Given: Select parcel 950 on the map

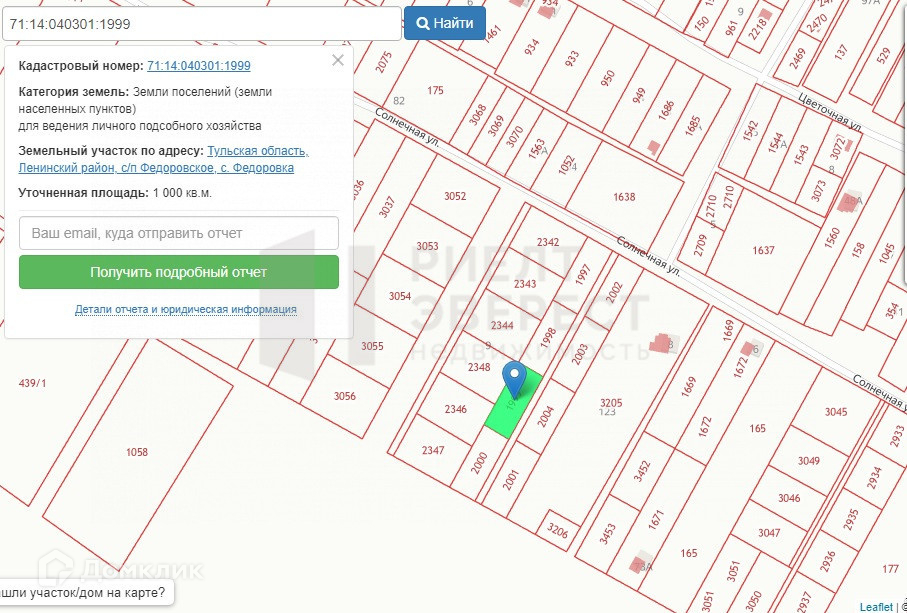Looking at the screenshot, I should coord(607,78).
